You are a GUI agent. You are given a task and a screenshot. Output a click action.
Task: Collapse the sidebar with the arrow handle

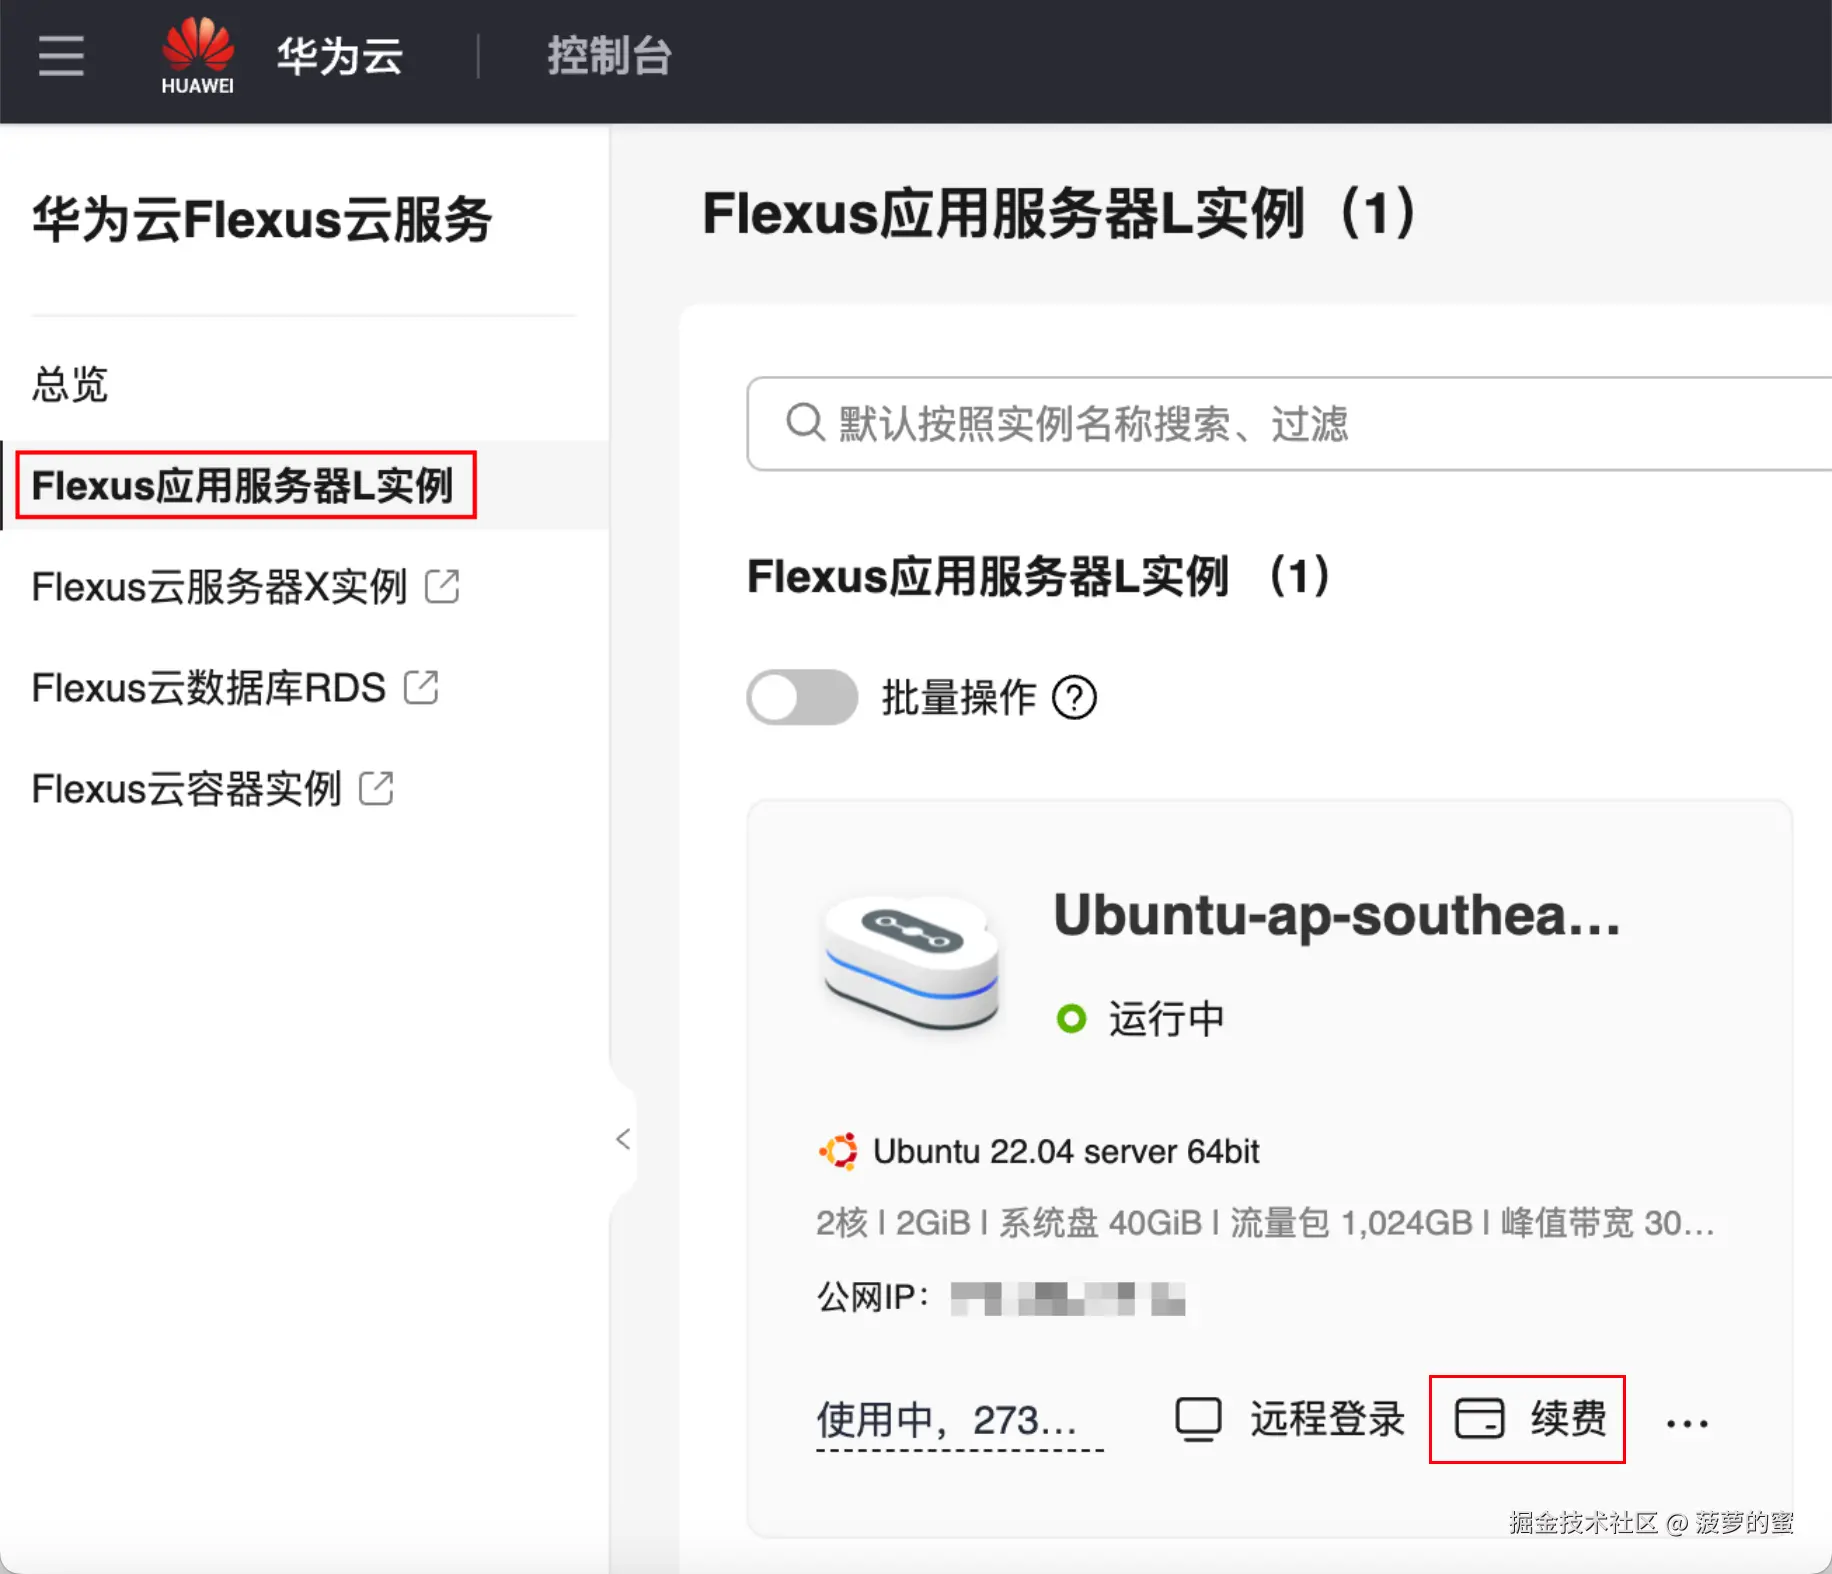(x=623, y=1139)
